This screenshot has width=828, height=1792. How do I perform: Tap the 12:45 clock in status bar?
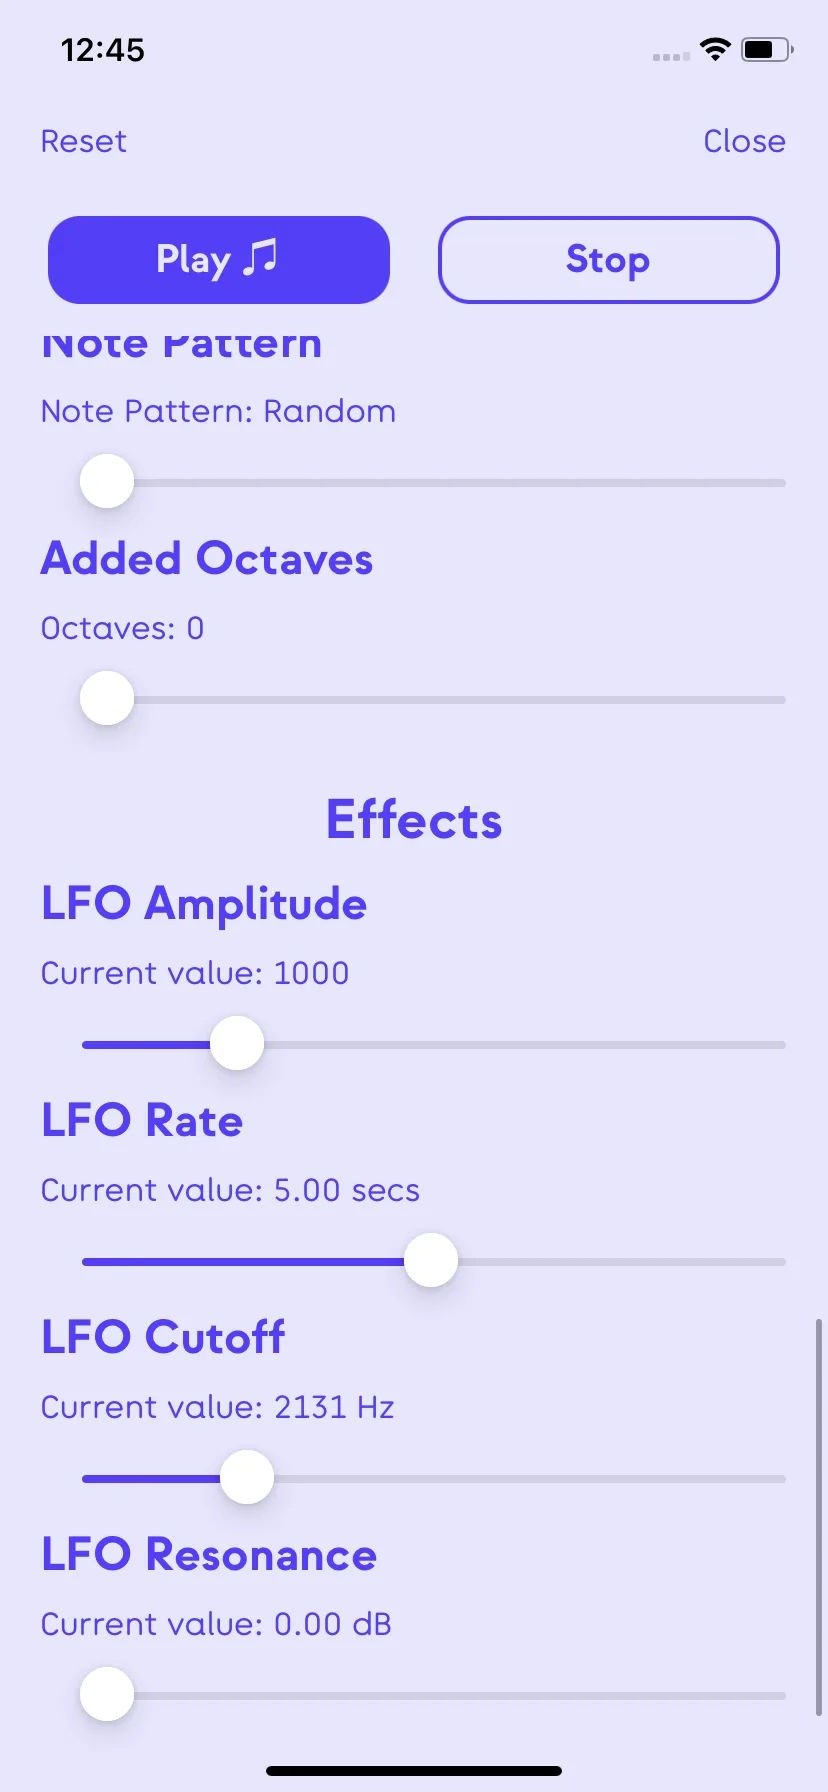[x=103, y=50]
